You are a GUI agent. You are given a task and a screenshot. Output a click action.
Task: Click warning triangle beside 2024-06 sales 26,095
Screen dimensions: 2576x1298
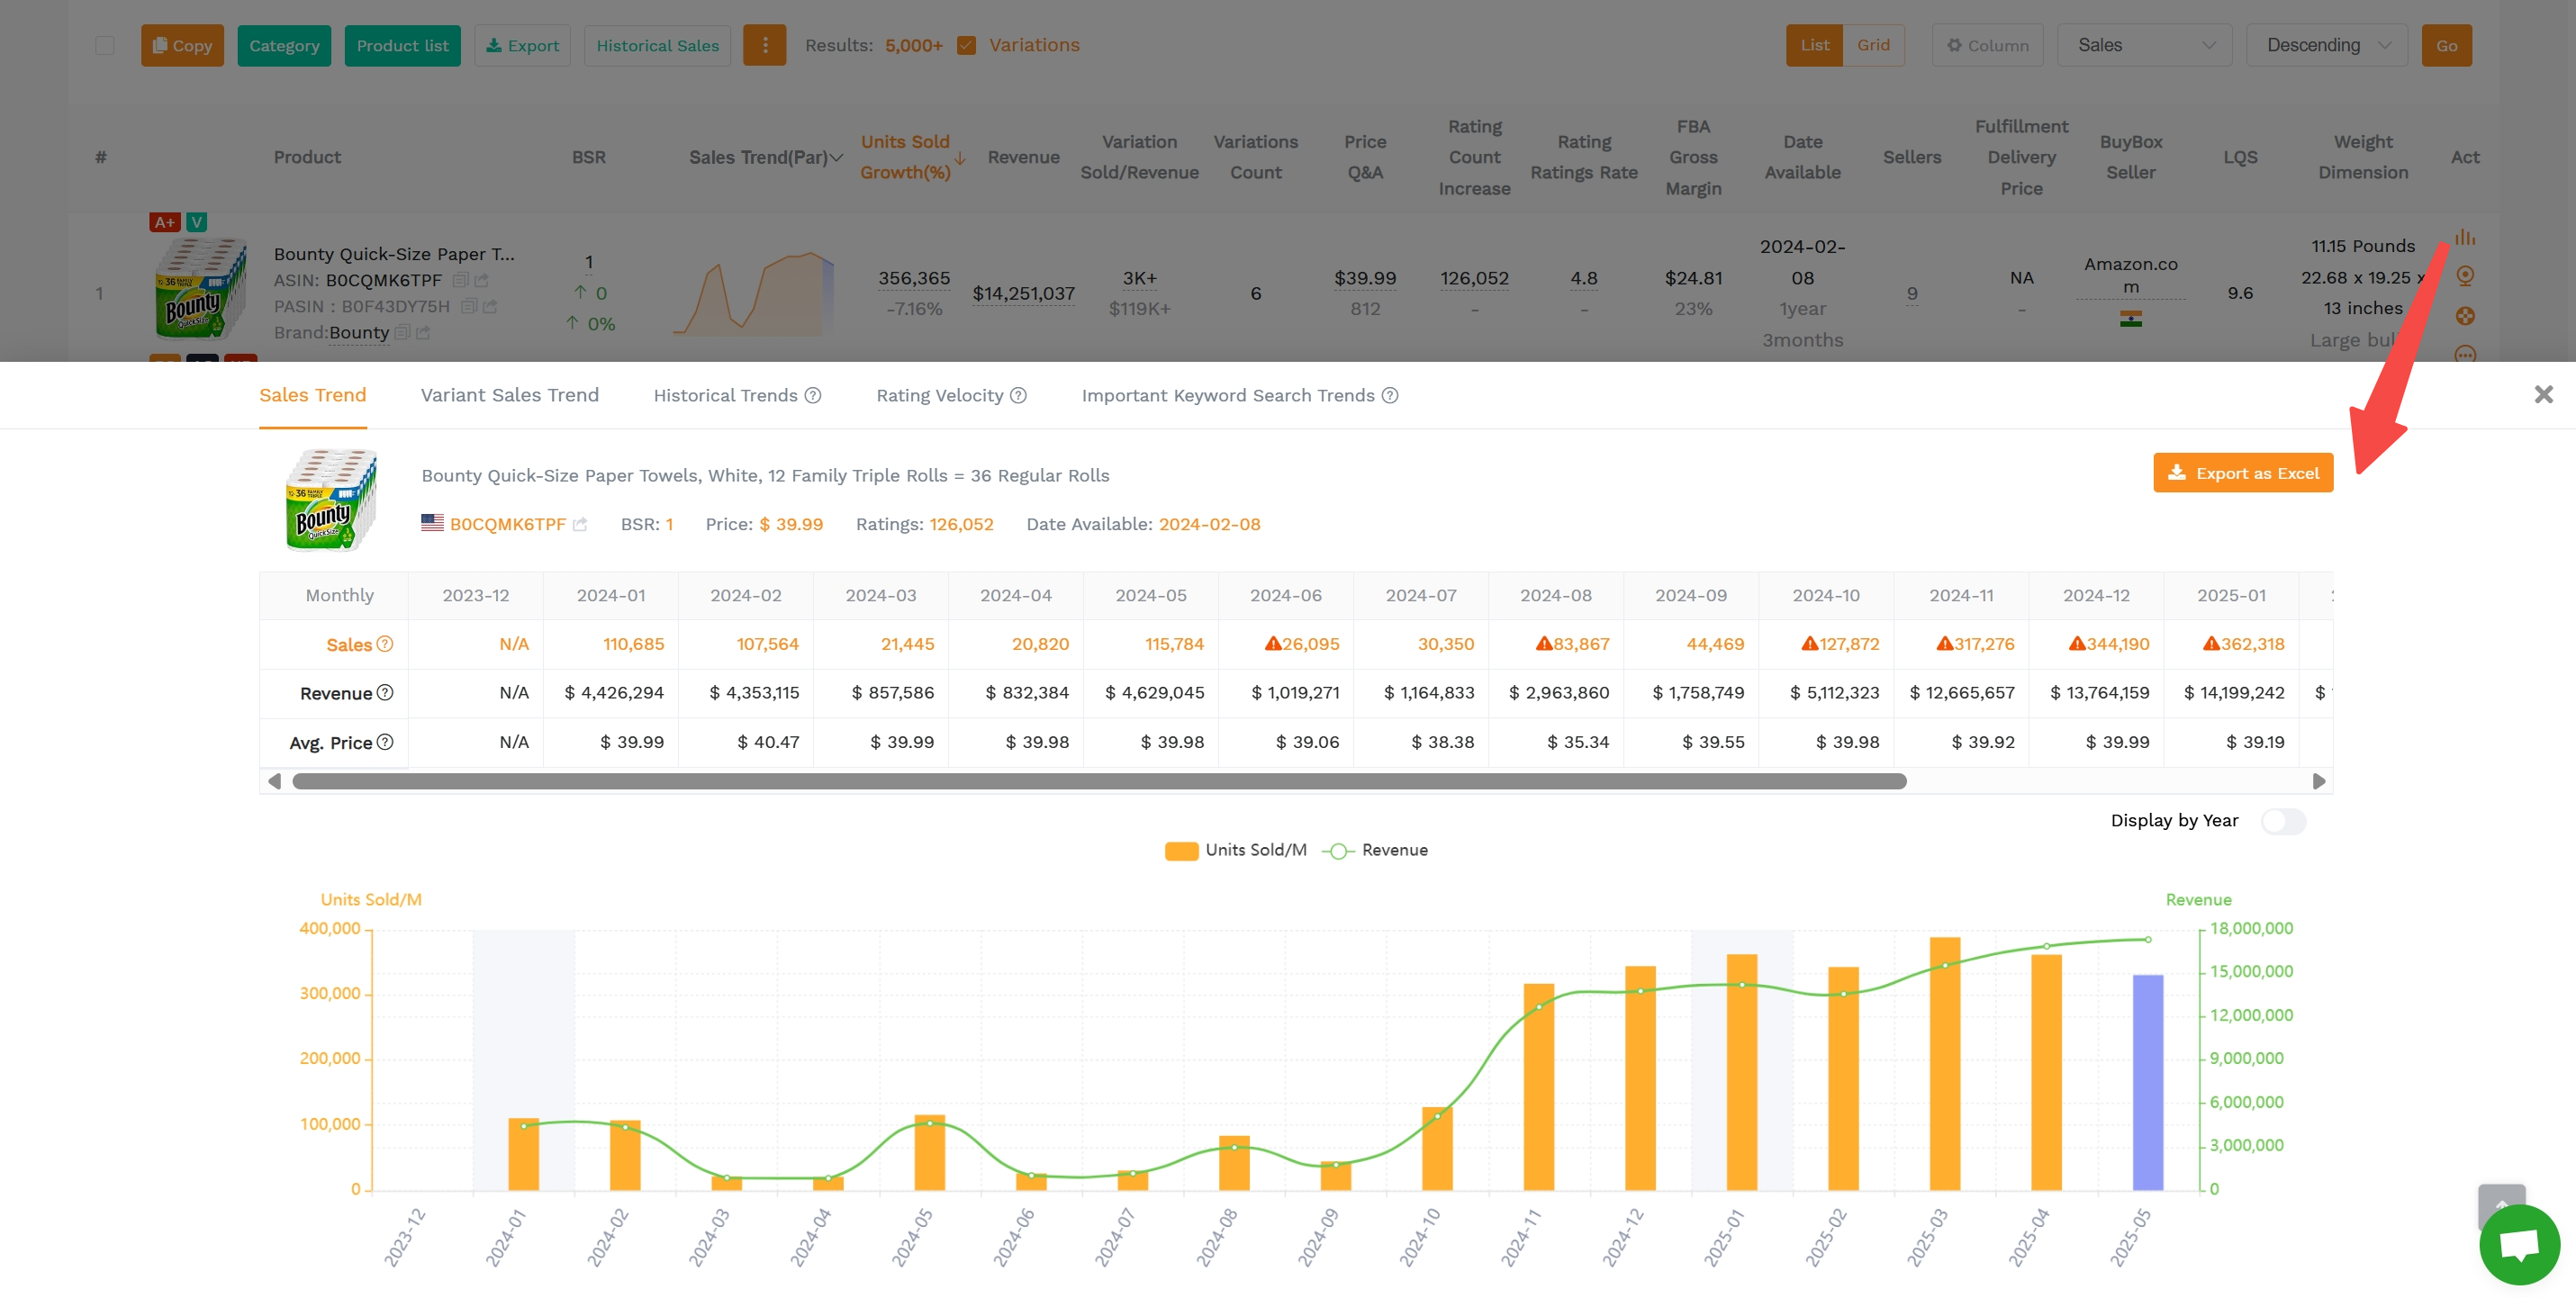pos(1273,643)
